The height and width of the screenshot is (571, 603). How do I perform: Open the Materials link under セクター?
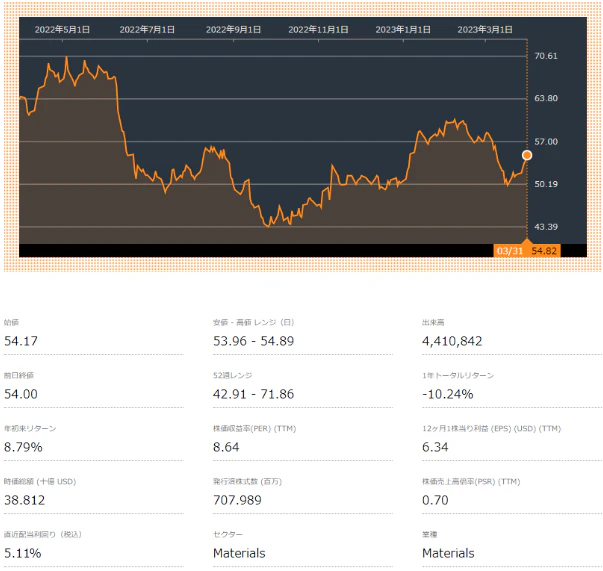pyautogui.click(x=239, y=553)
